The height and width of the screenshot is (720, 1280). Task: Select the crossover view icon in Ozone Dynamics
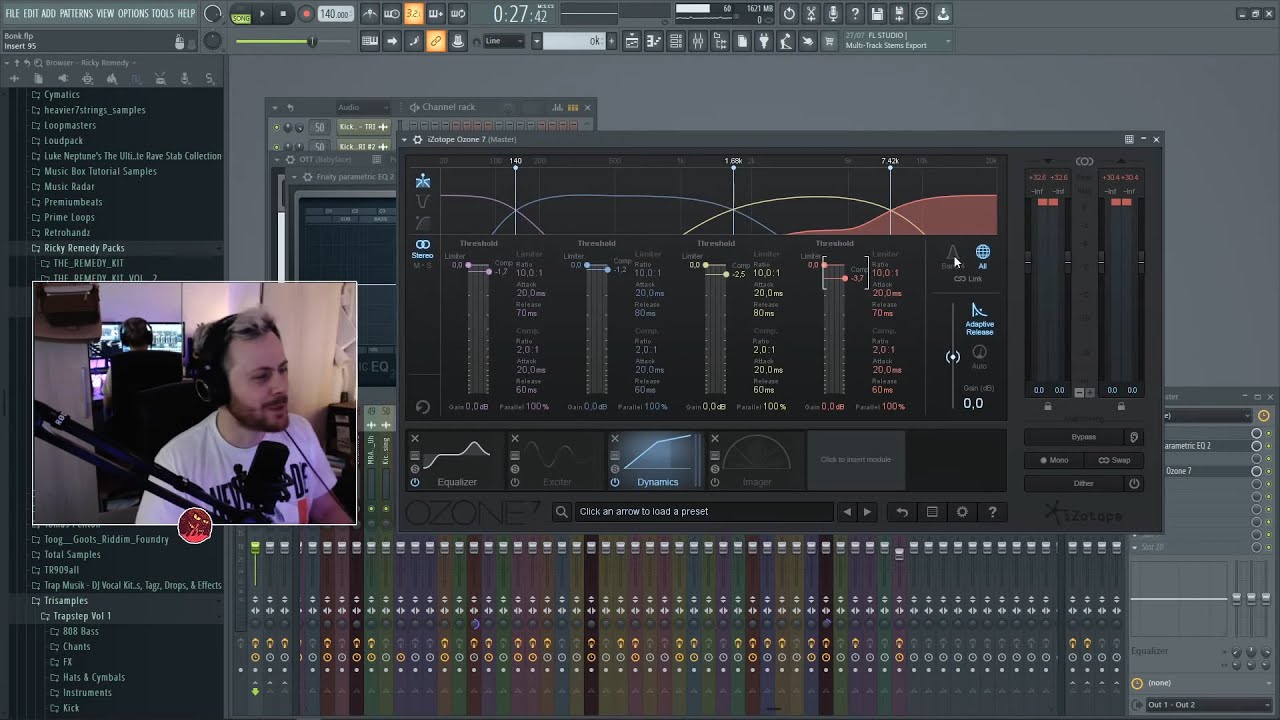tap(423, 181)
